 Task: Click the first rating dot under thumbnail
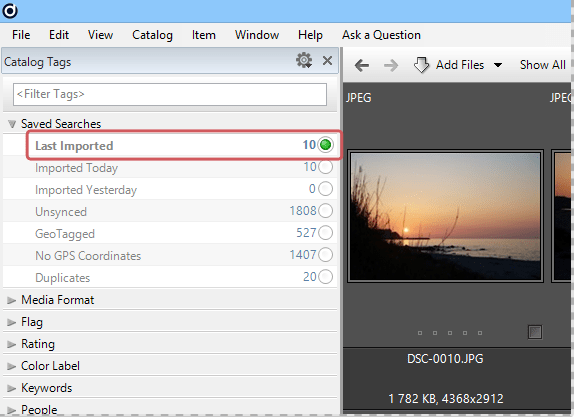click(420, 333)
